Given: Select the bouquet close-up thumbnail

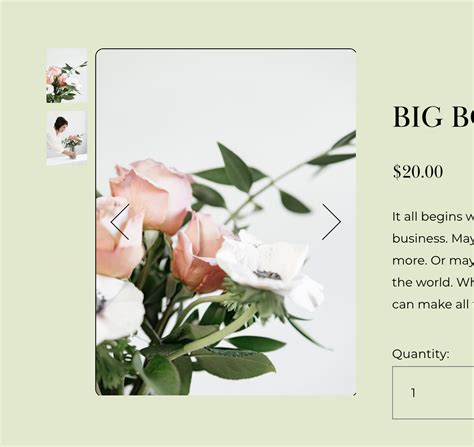Looking at the screenshot, I should pos(67,75).
